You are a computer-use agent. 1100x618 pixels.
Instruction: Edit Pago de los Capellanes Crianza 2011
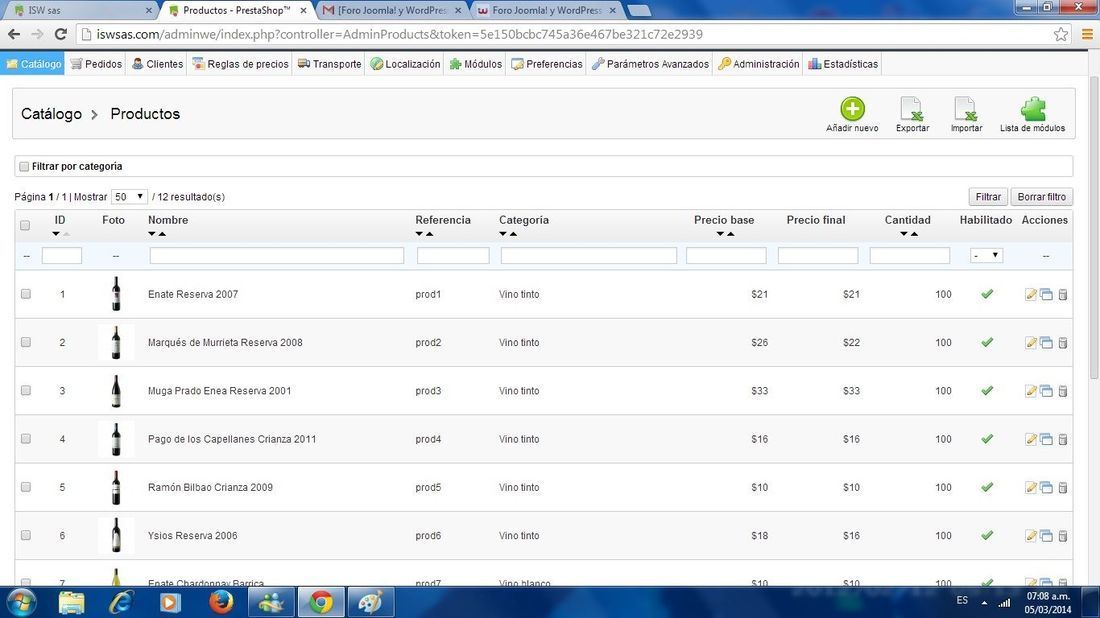point(1031,439)
